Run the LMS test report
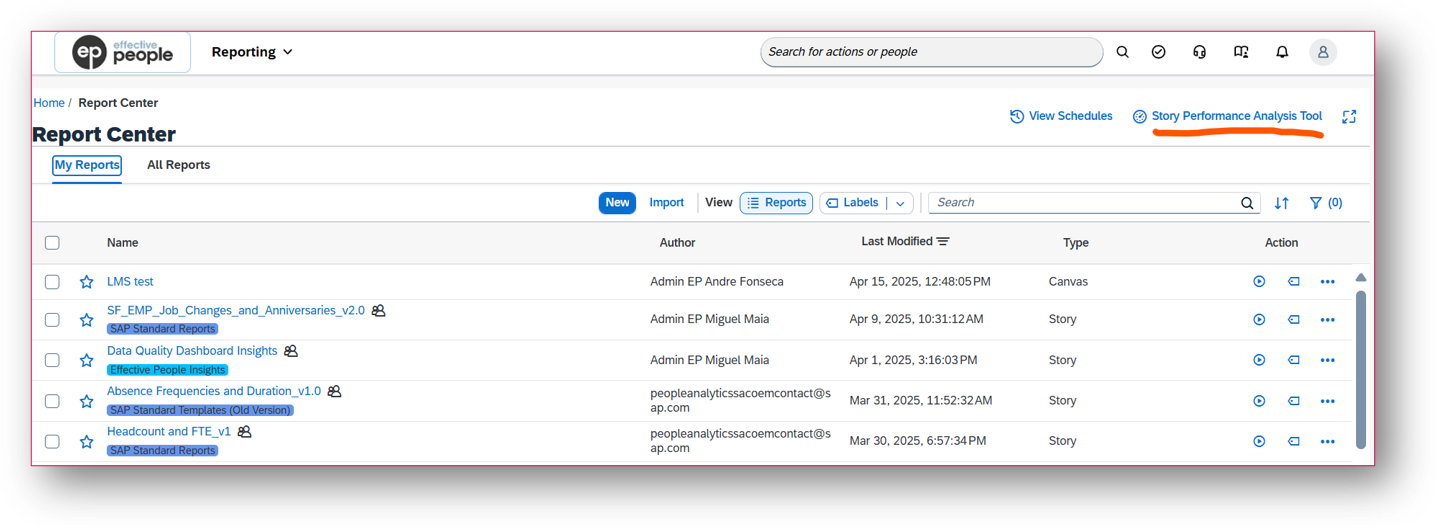The width and height of the screenshot is (1437, 528). (1259, 282)
